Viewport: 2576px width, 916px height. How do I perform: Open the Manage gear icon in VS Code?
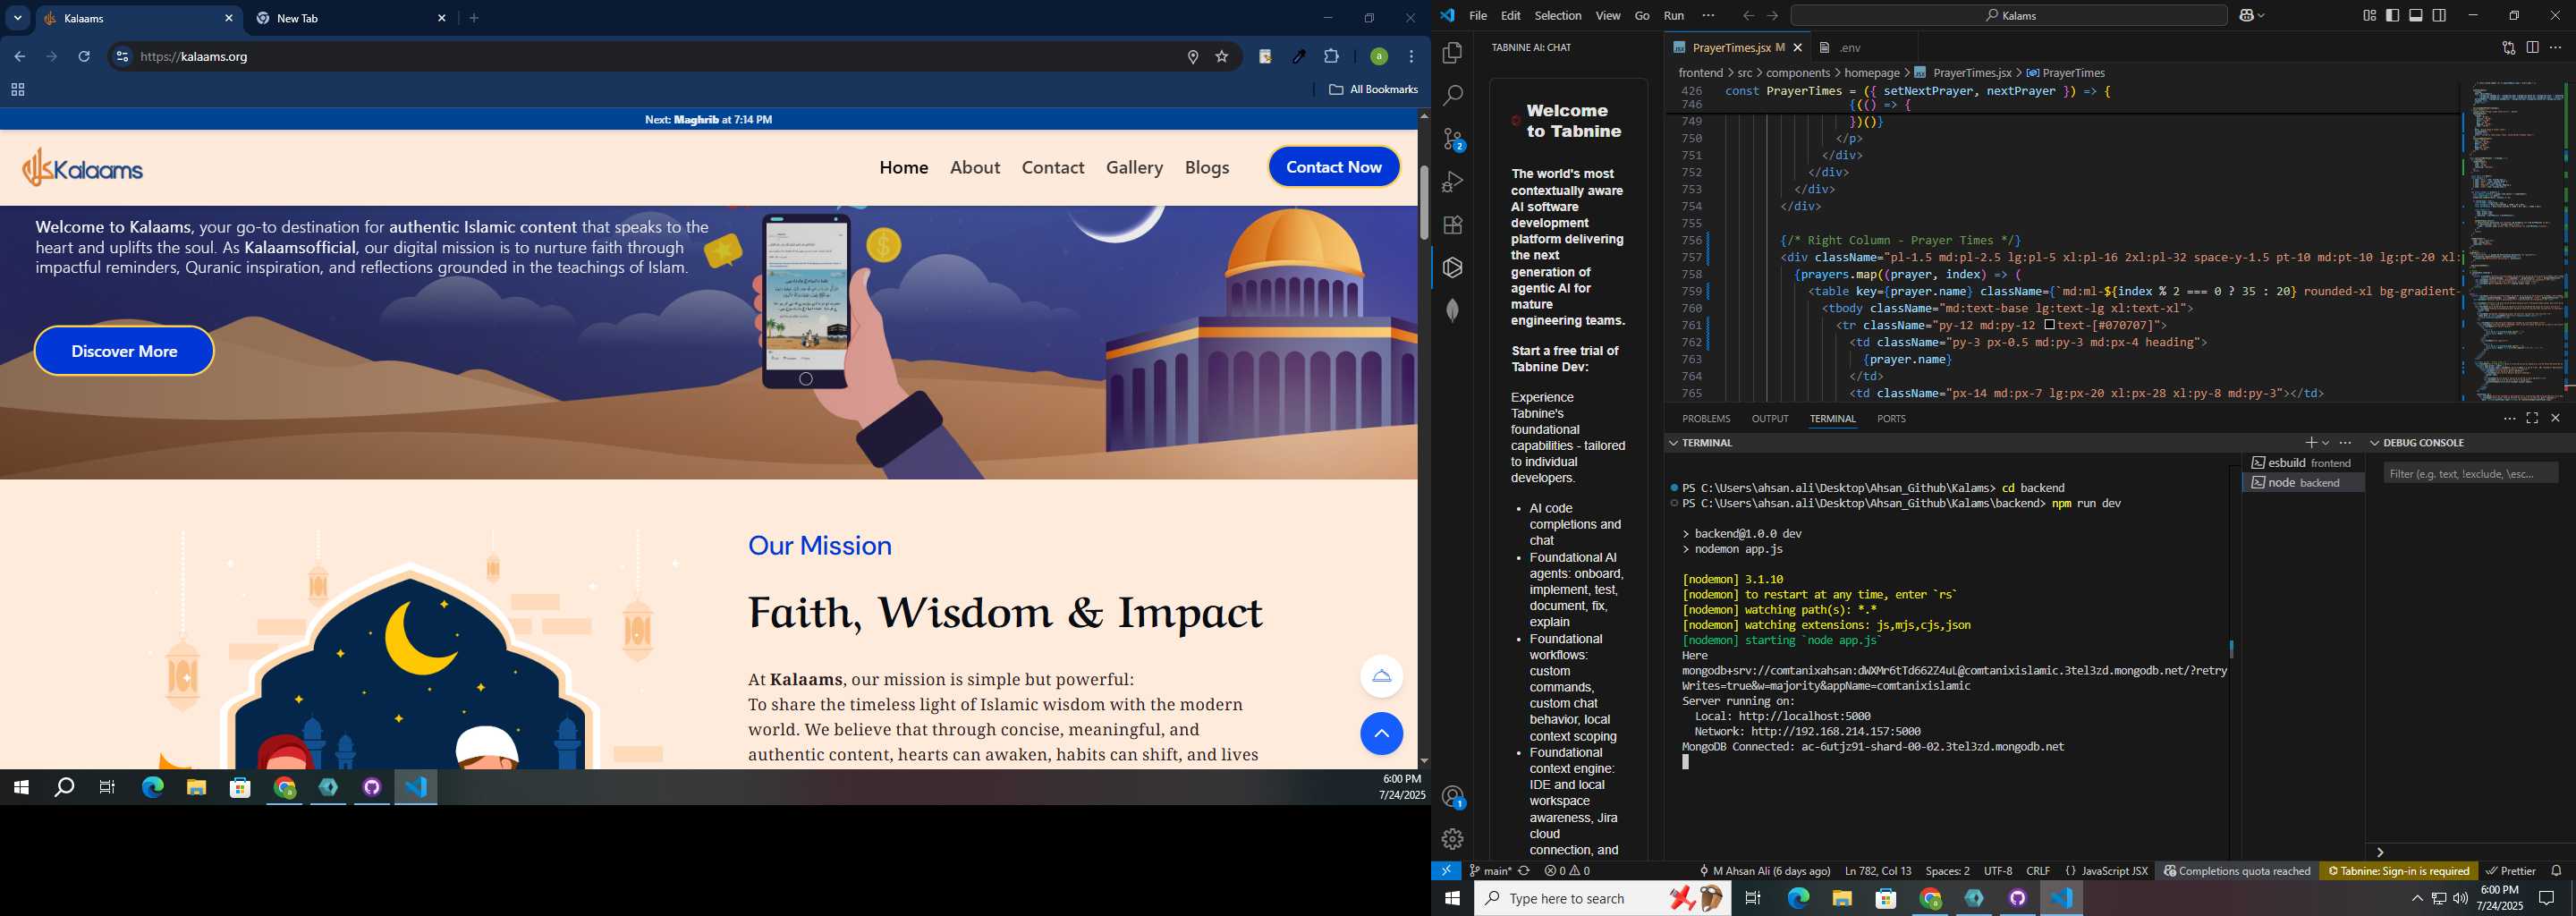click(x=1452, y=839)
